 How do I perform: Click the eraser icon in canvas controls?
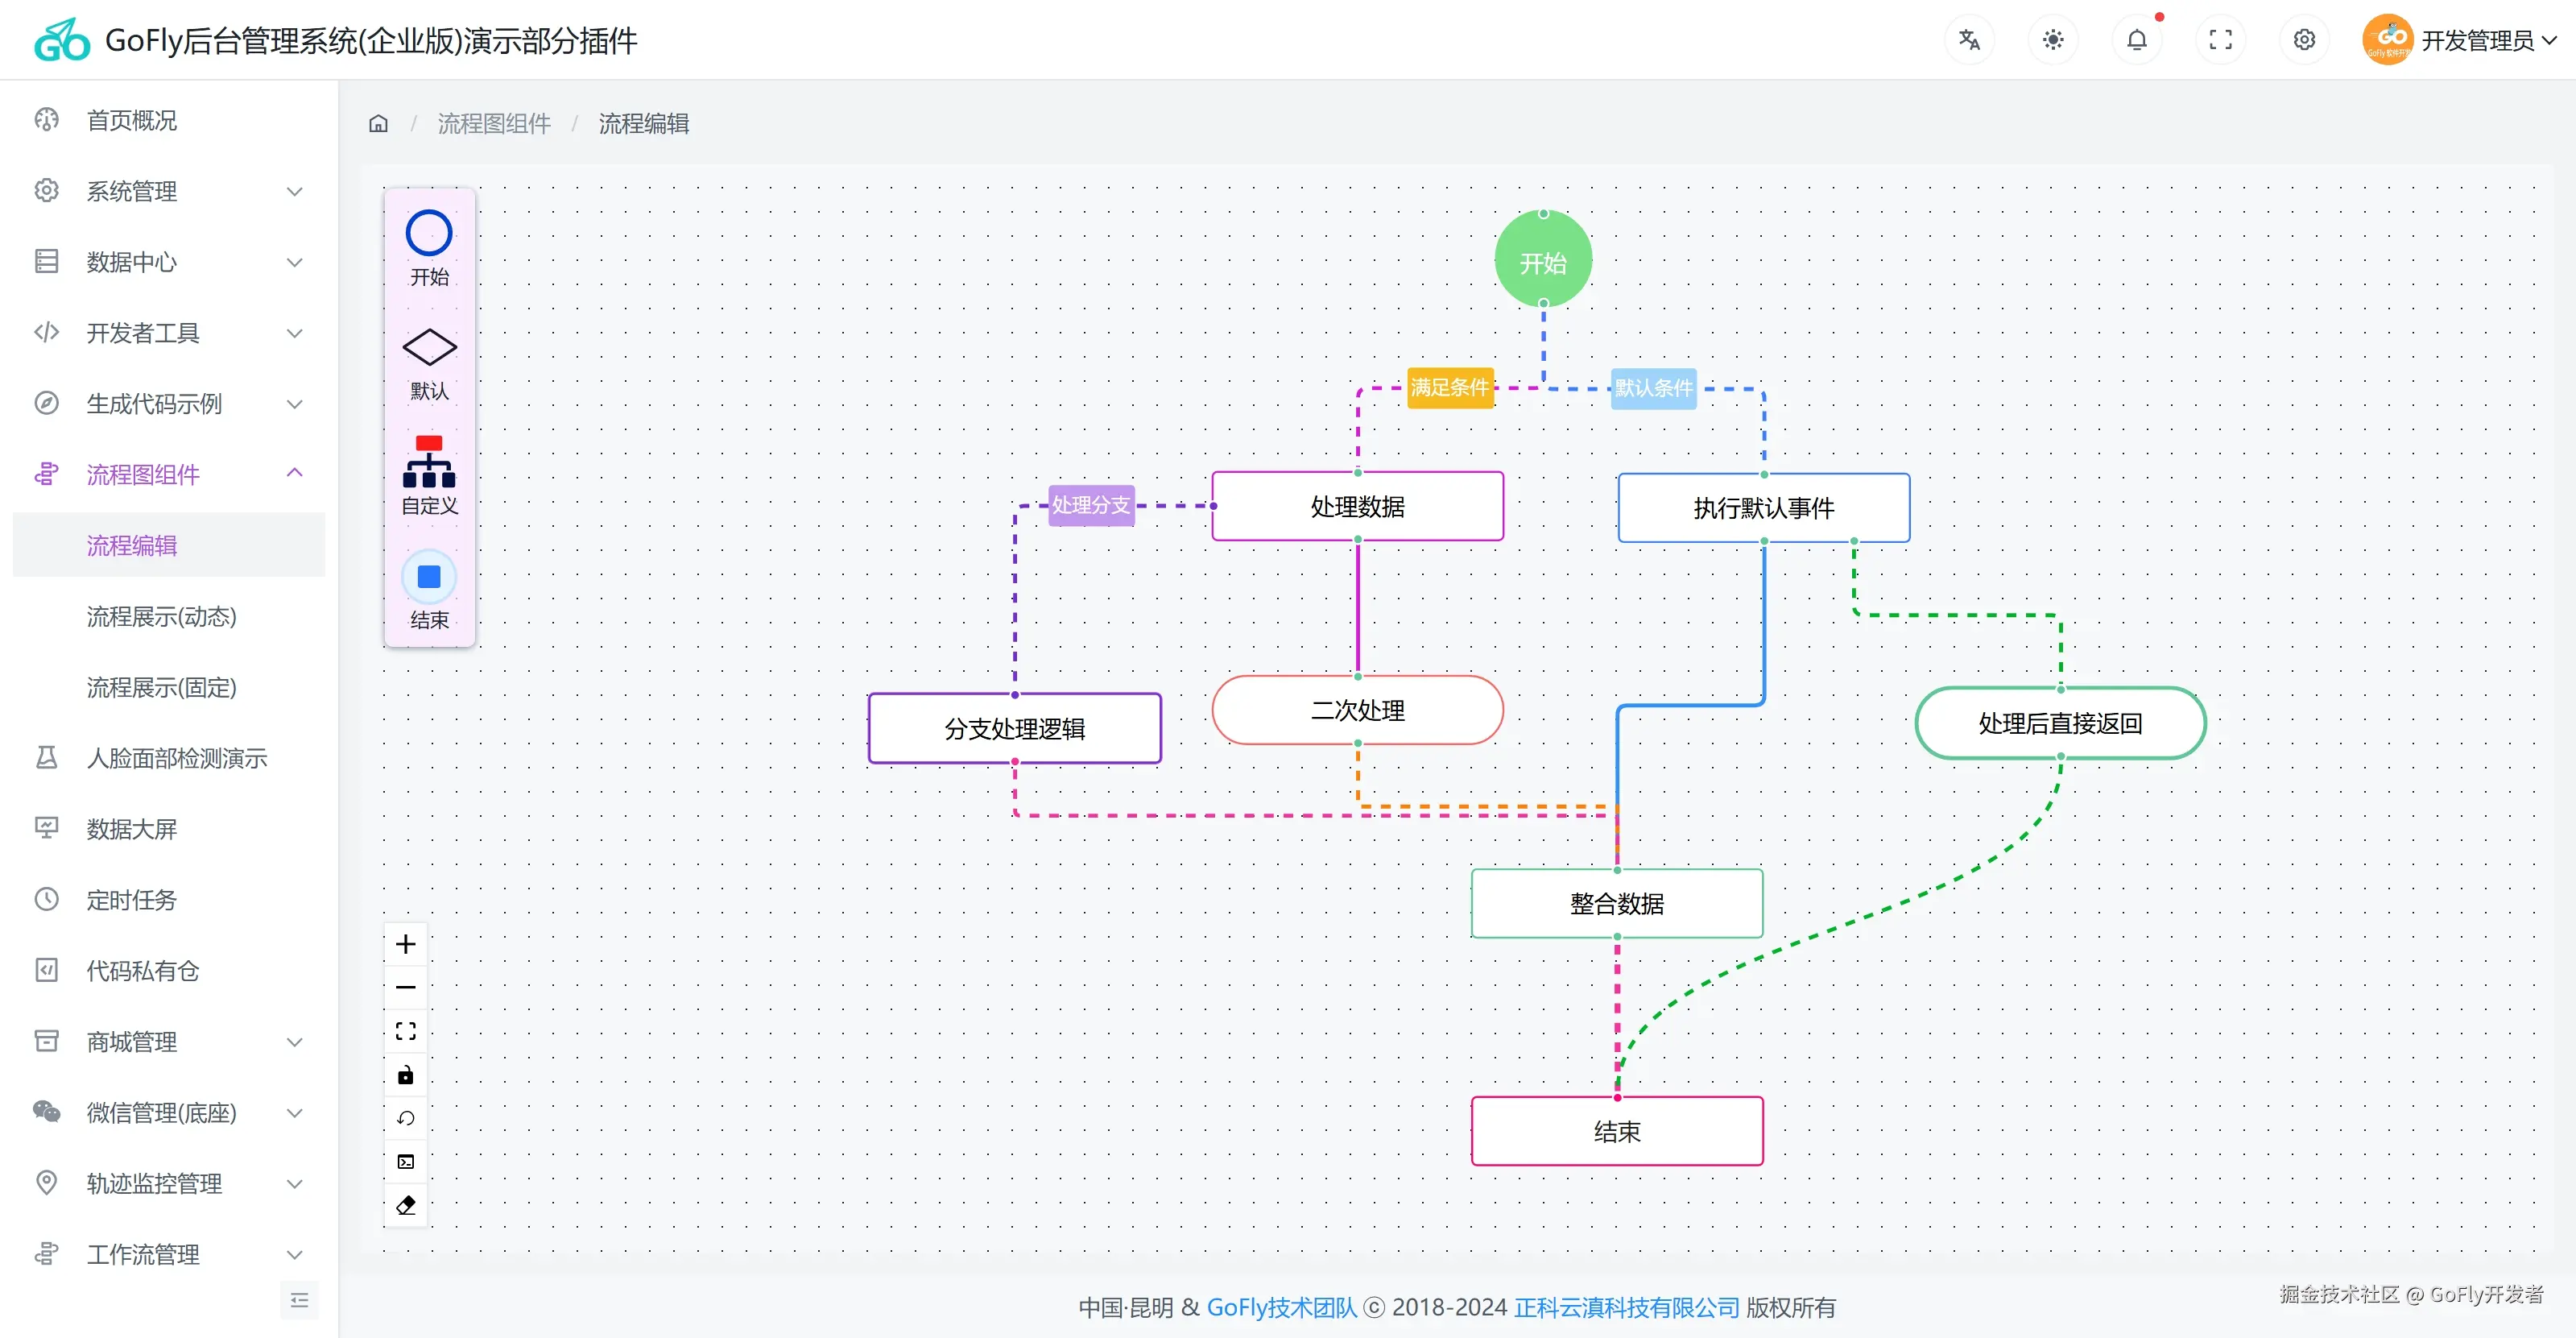(x=405, y=1206)
